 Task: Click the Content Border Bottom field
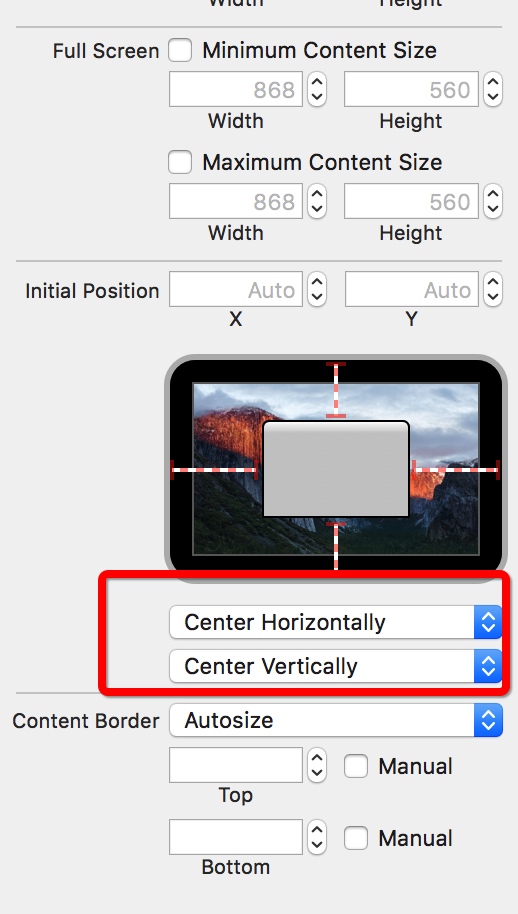236,837
